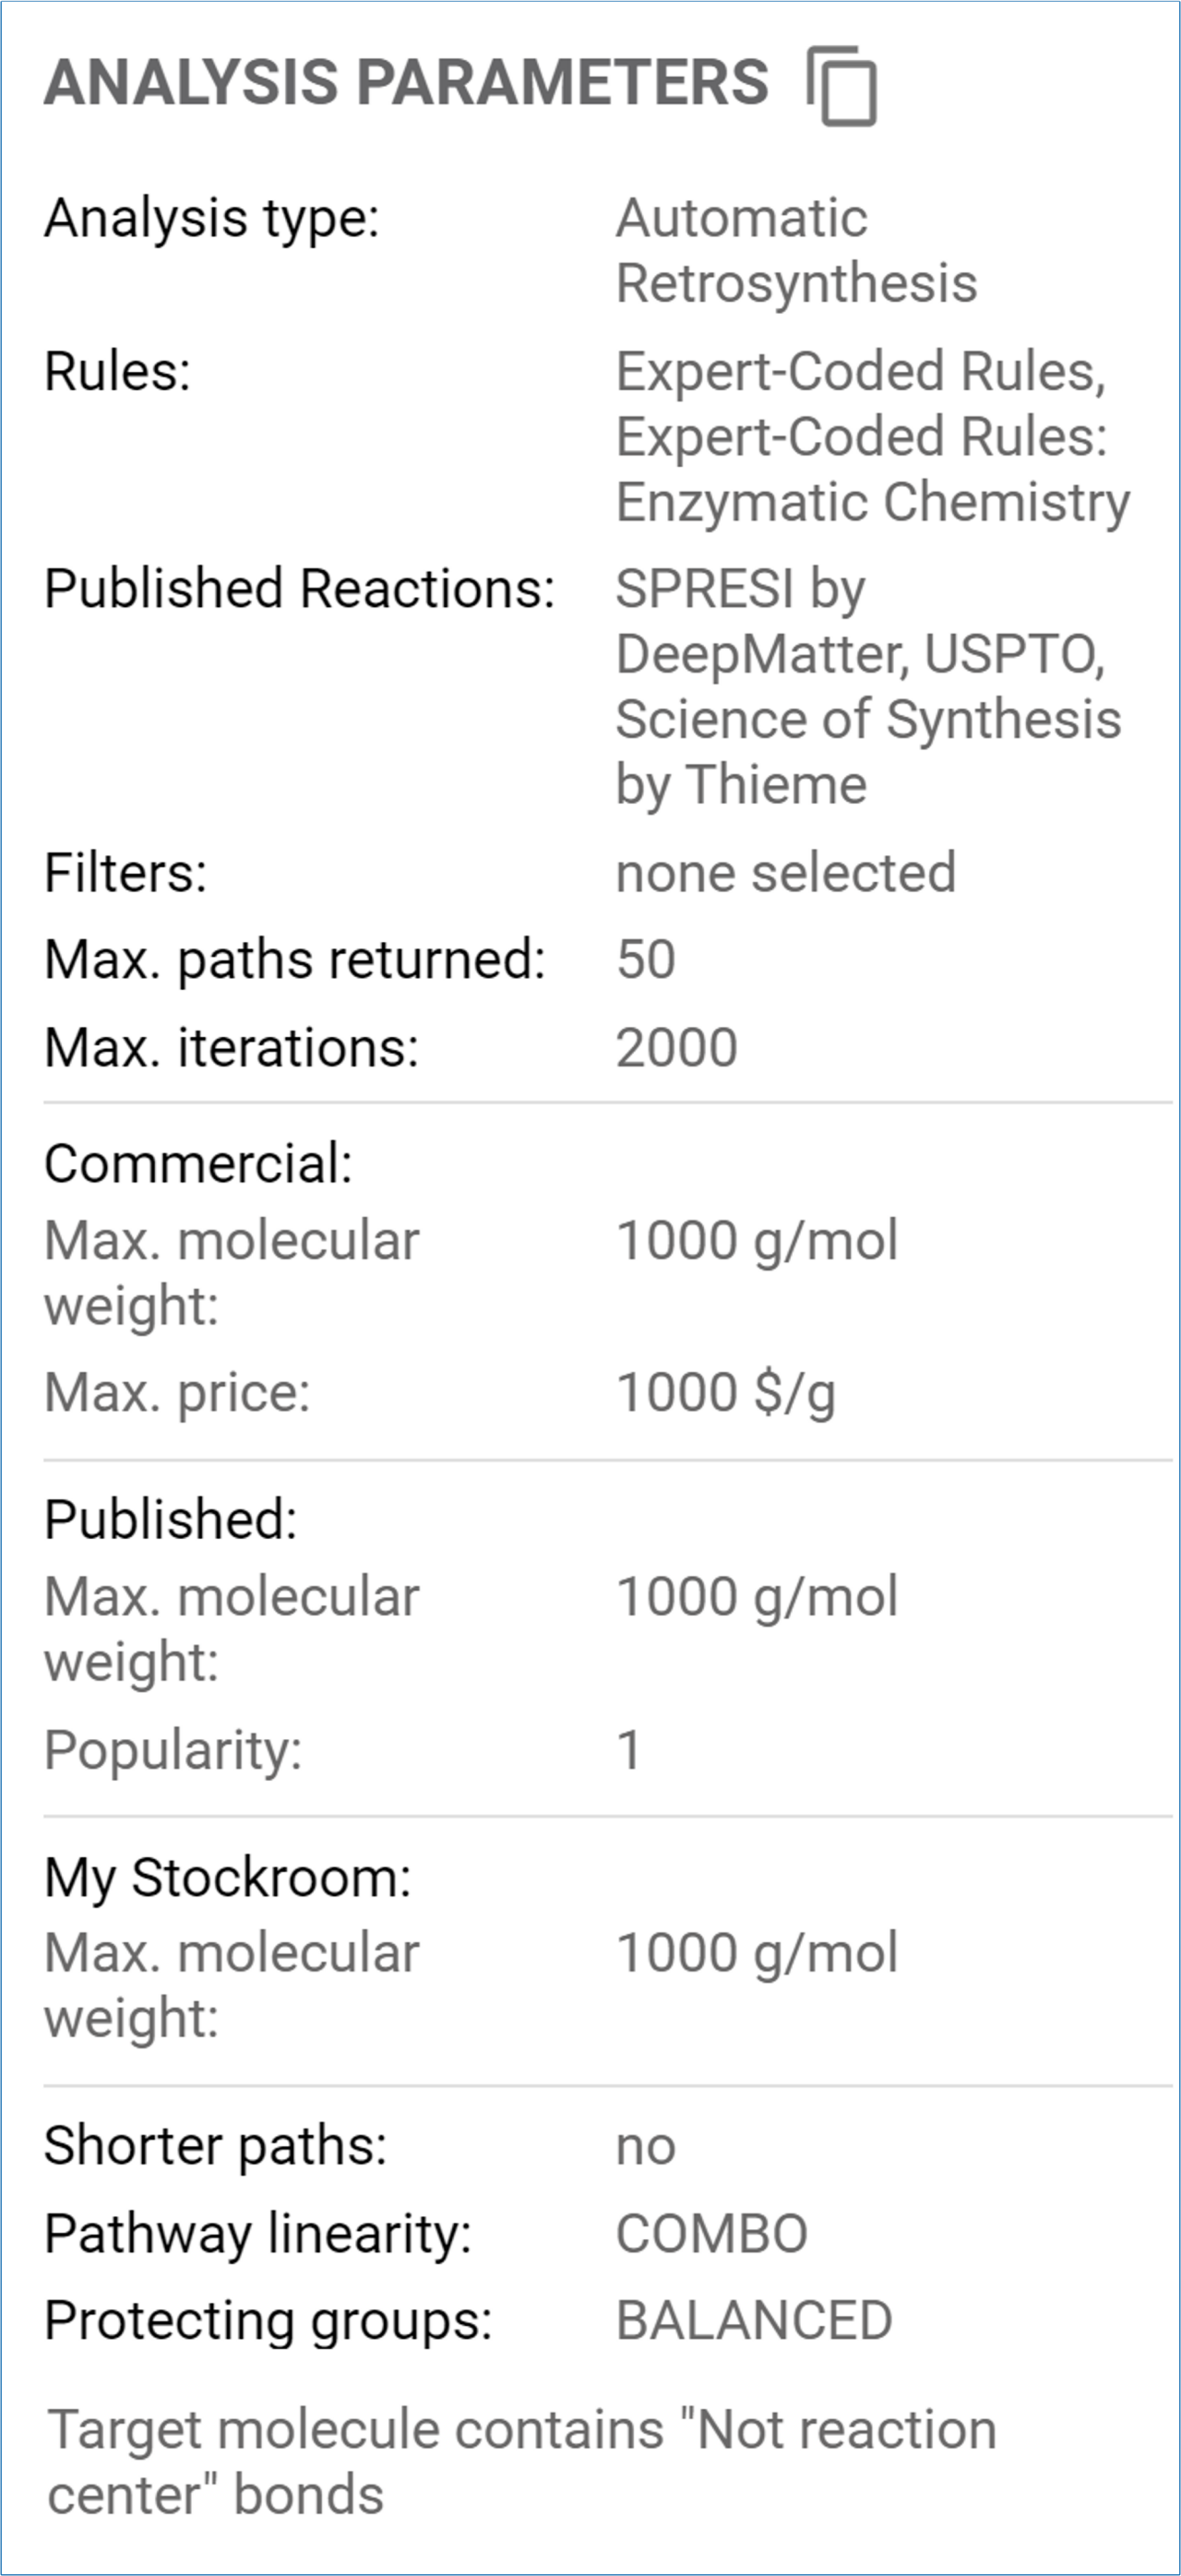Click the Protecting groups BALANCED value
This screenshot has height=2576, width=1181.
coord(753,2321)
